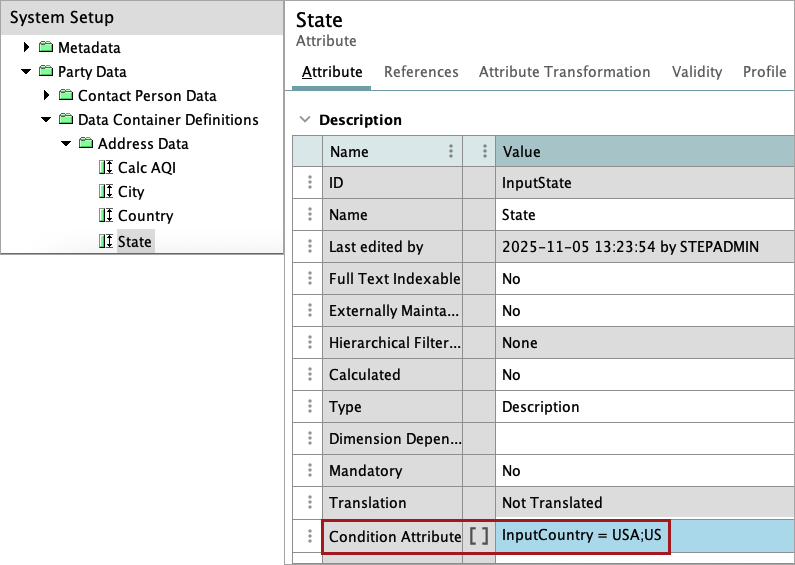Open the Validity tab
Viewport: 795px width, 565px height.
pos(696,72)
